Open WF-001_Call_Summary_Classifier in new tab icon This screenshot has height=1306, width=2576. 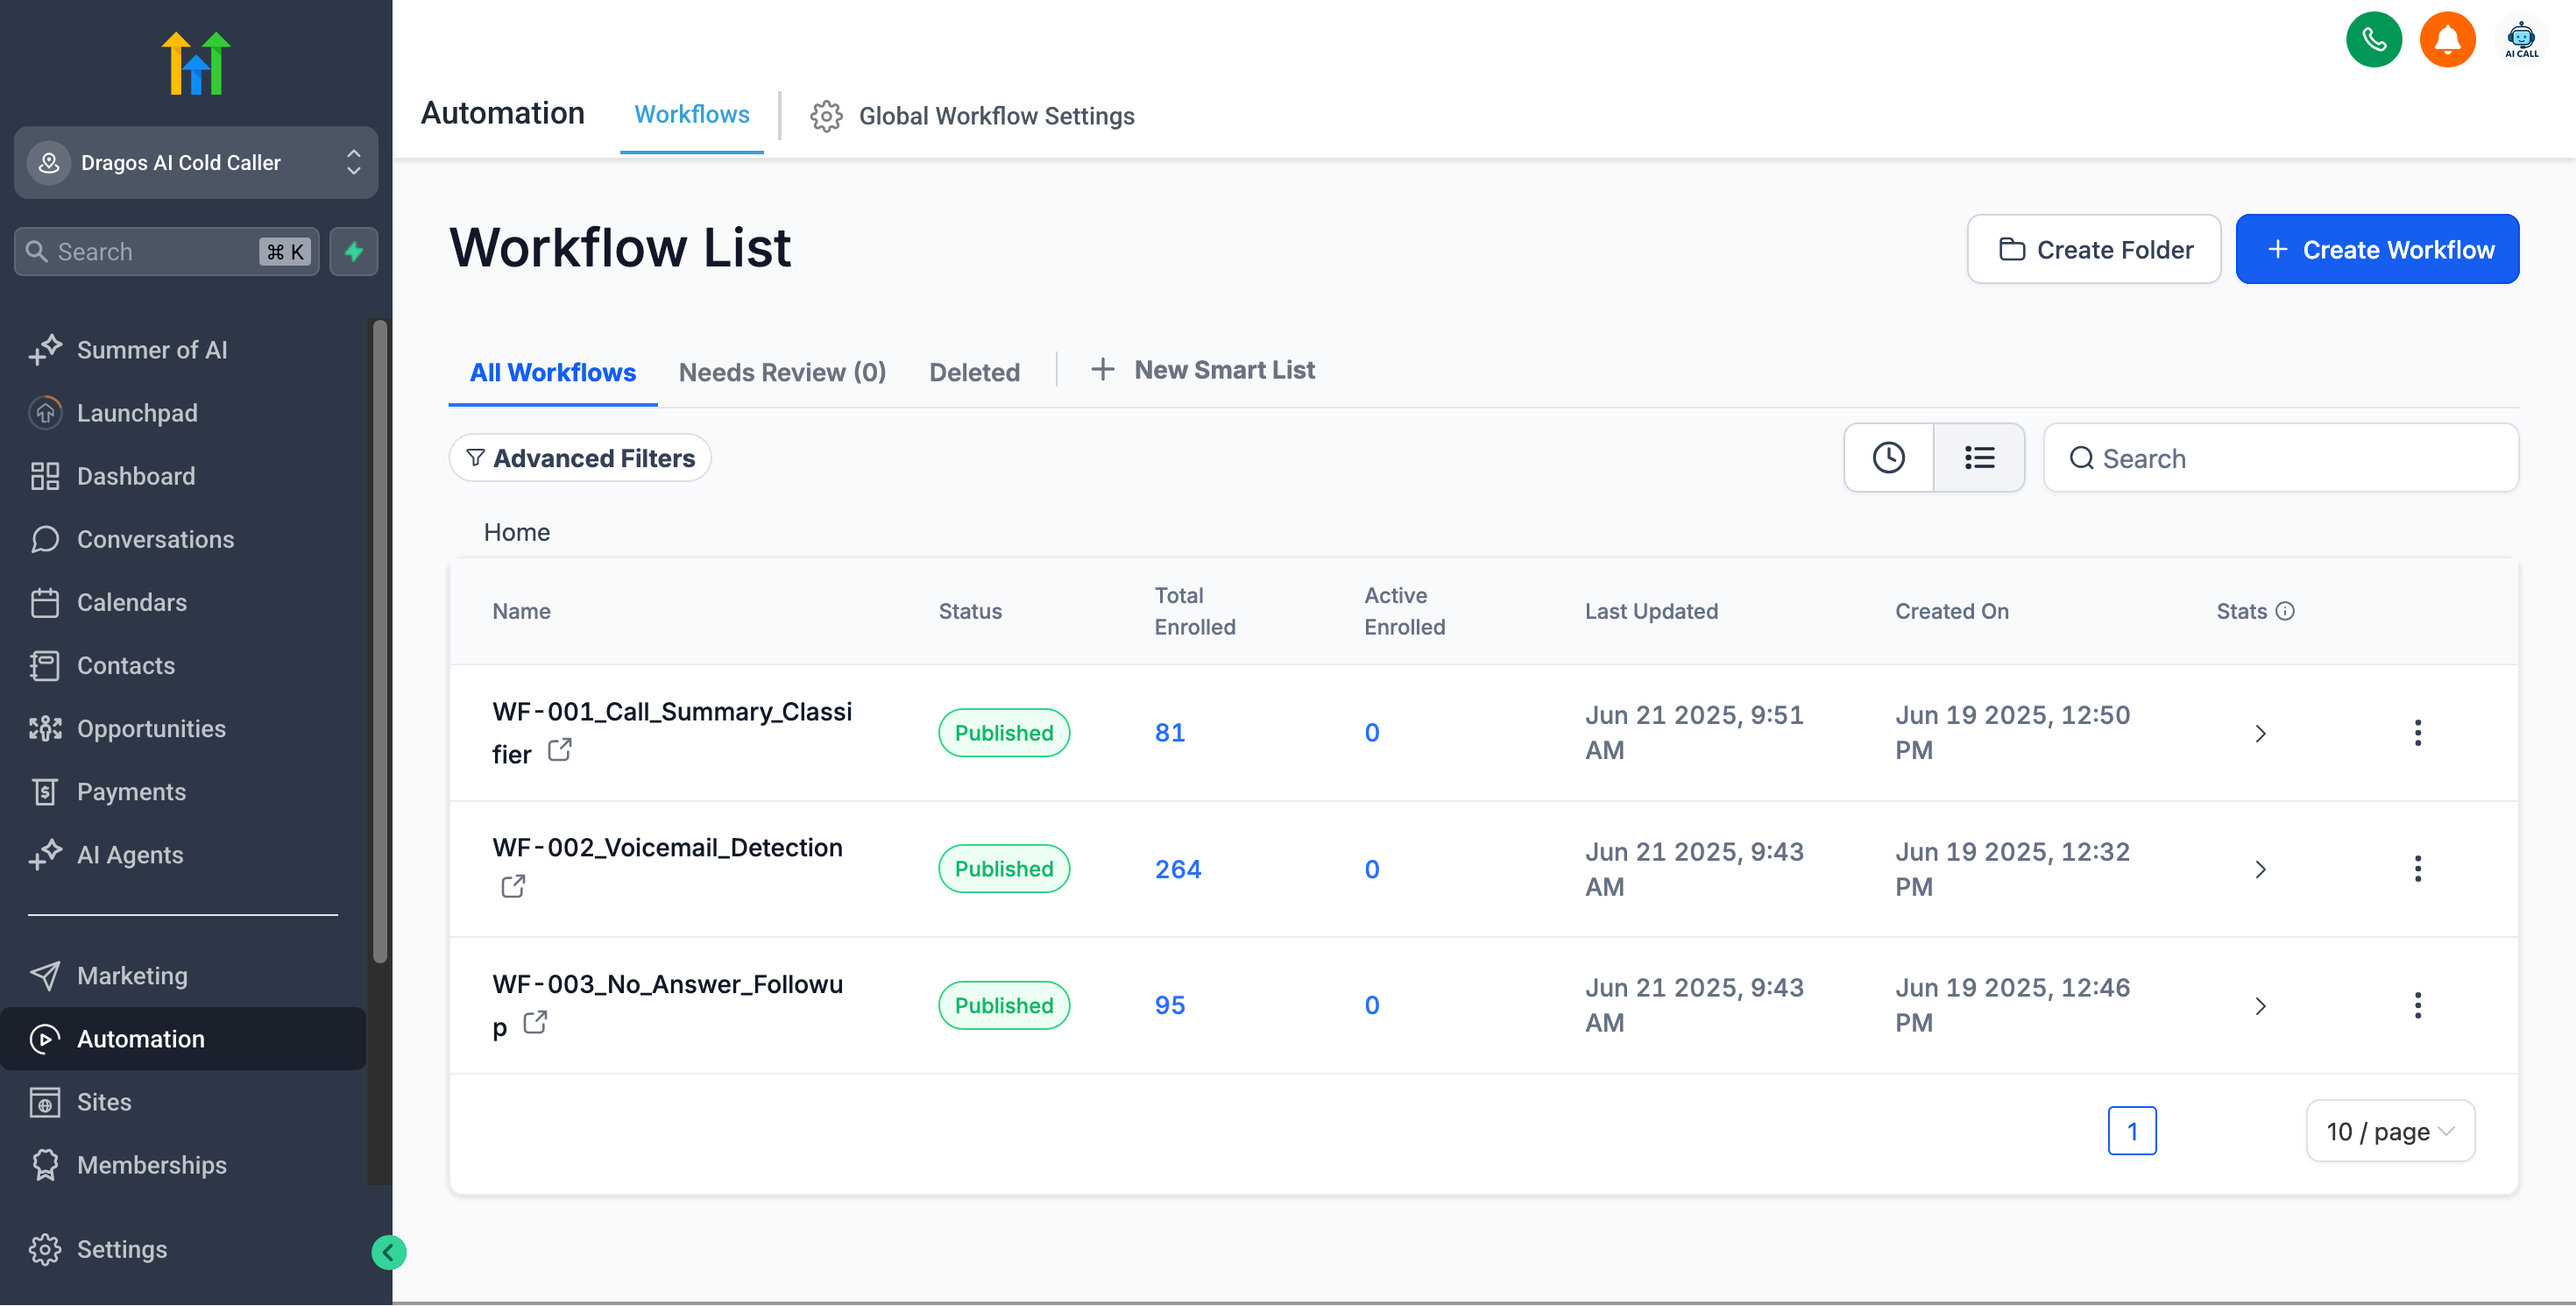tap(560, 750)
